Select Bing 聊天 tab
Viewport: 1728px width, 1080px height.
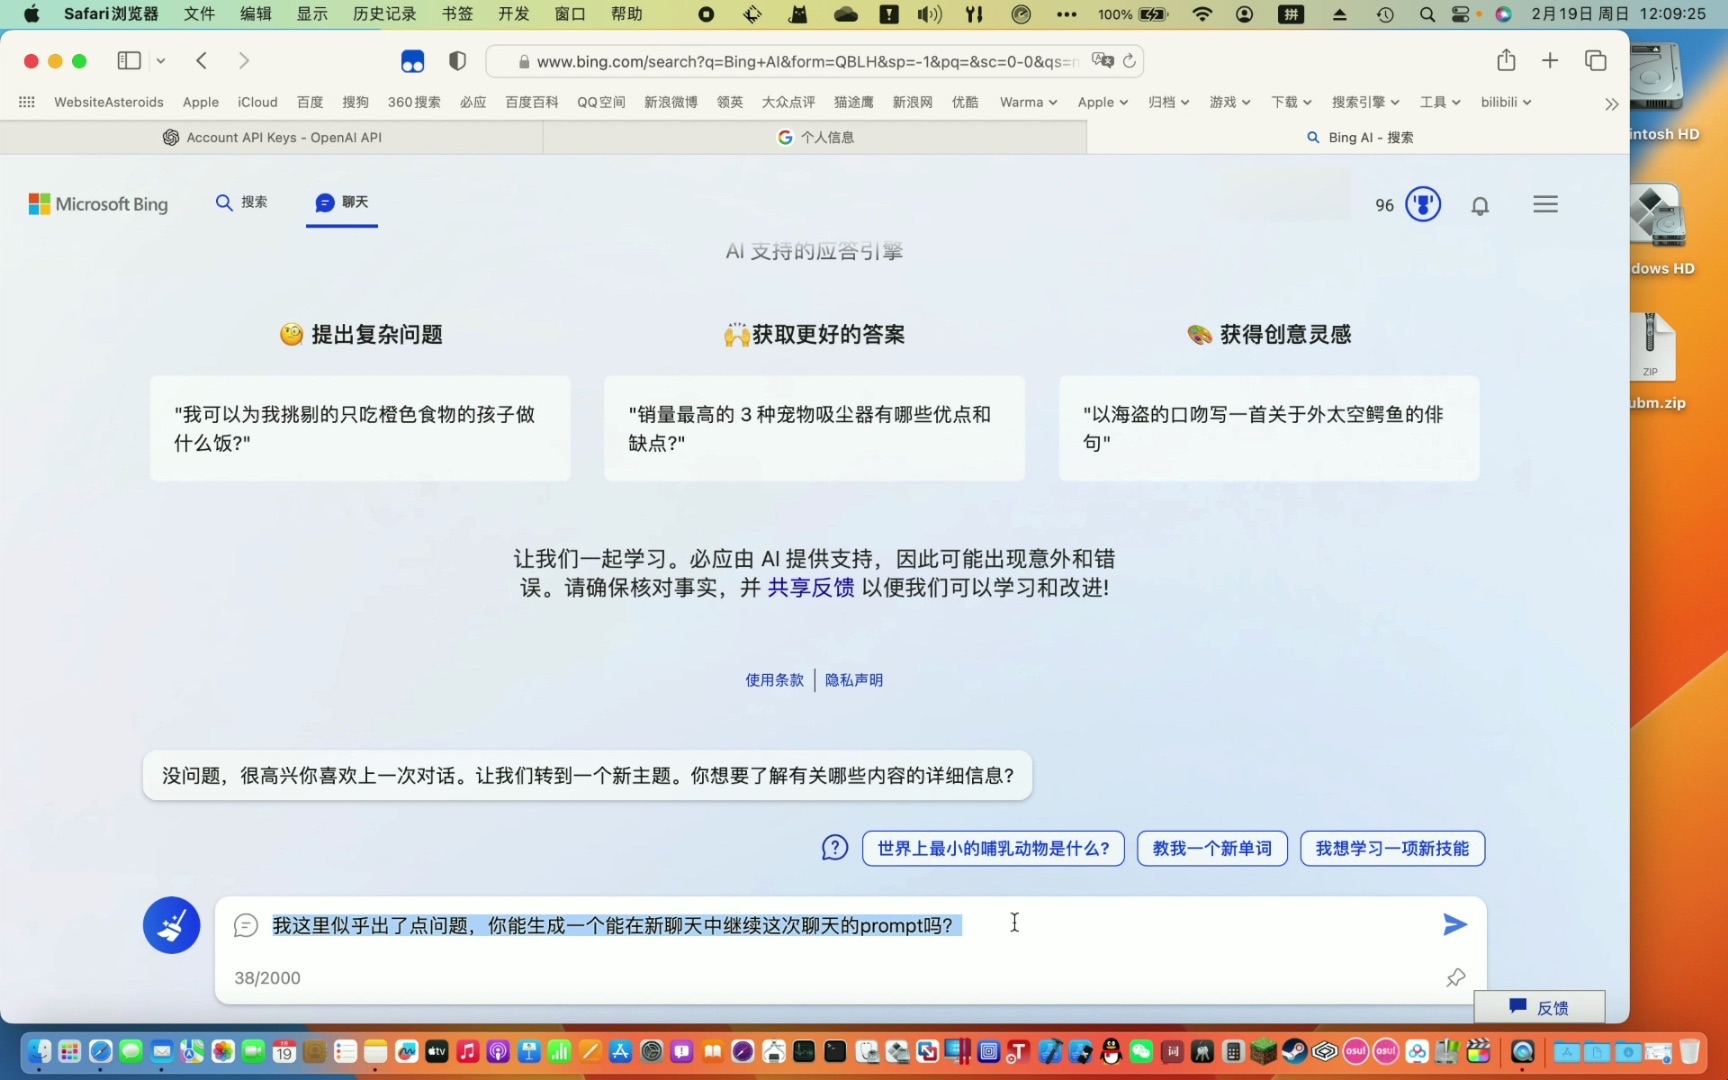[x=342, y=203]
